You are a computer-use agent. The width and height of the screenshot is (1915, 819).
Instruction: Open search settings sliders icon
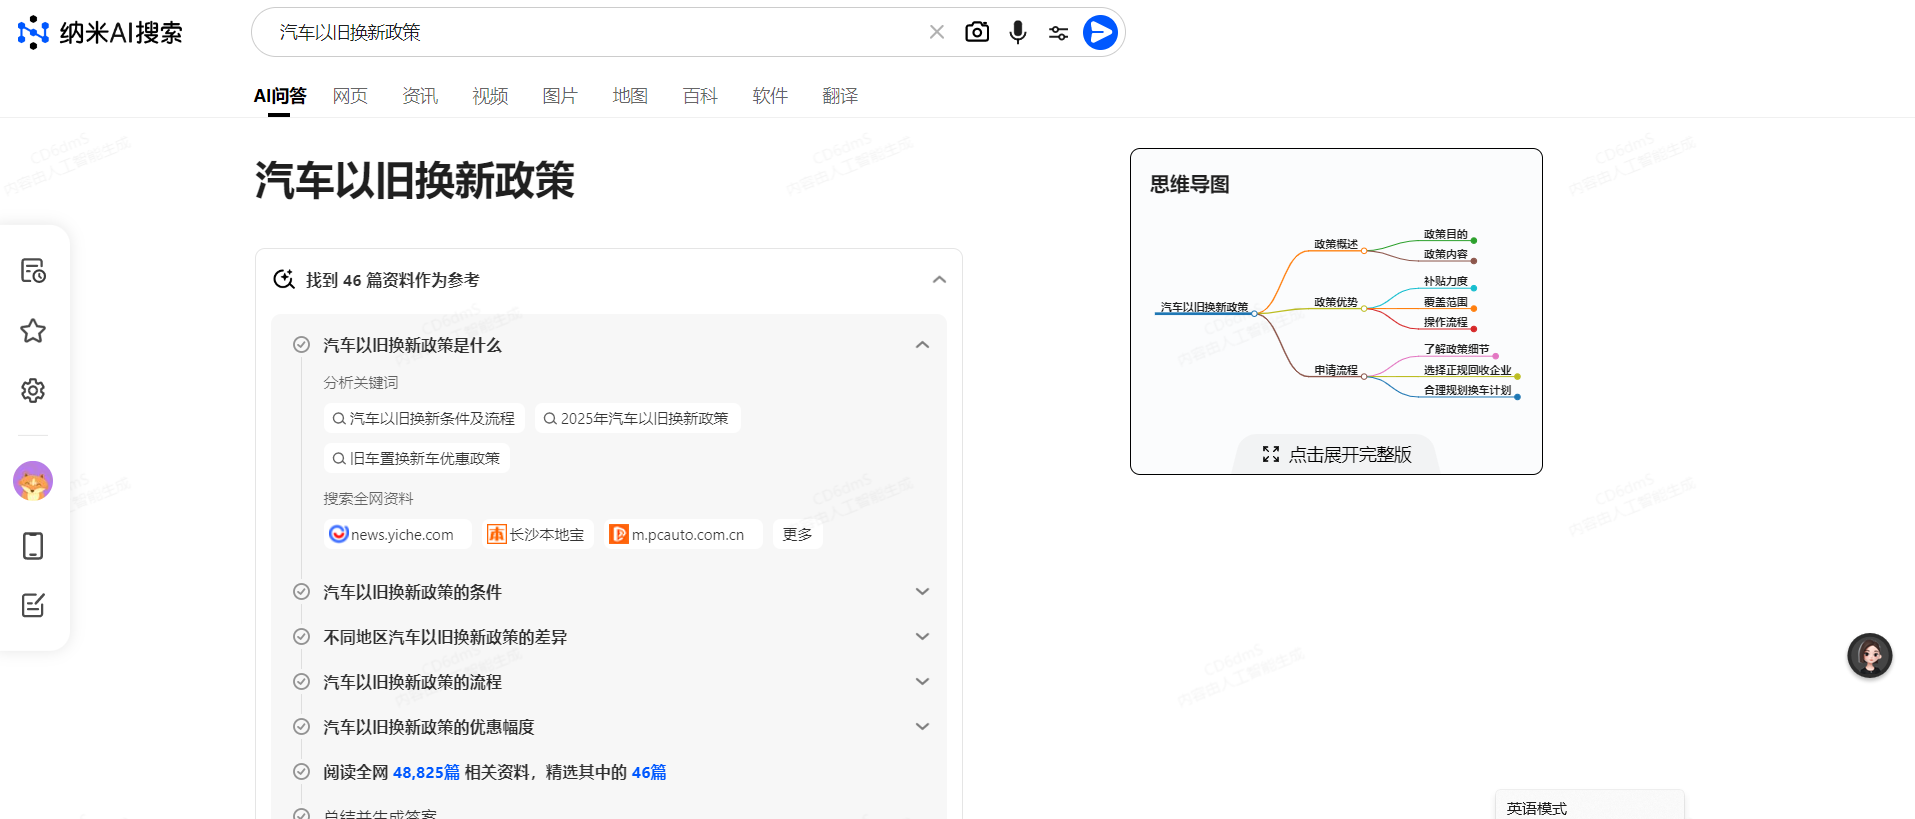coord(1058,33)
